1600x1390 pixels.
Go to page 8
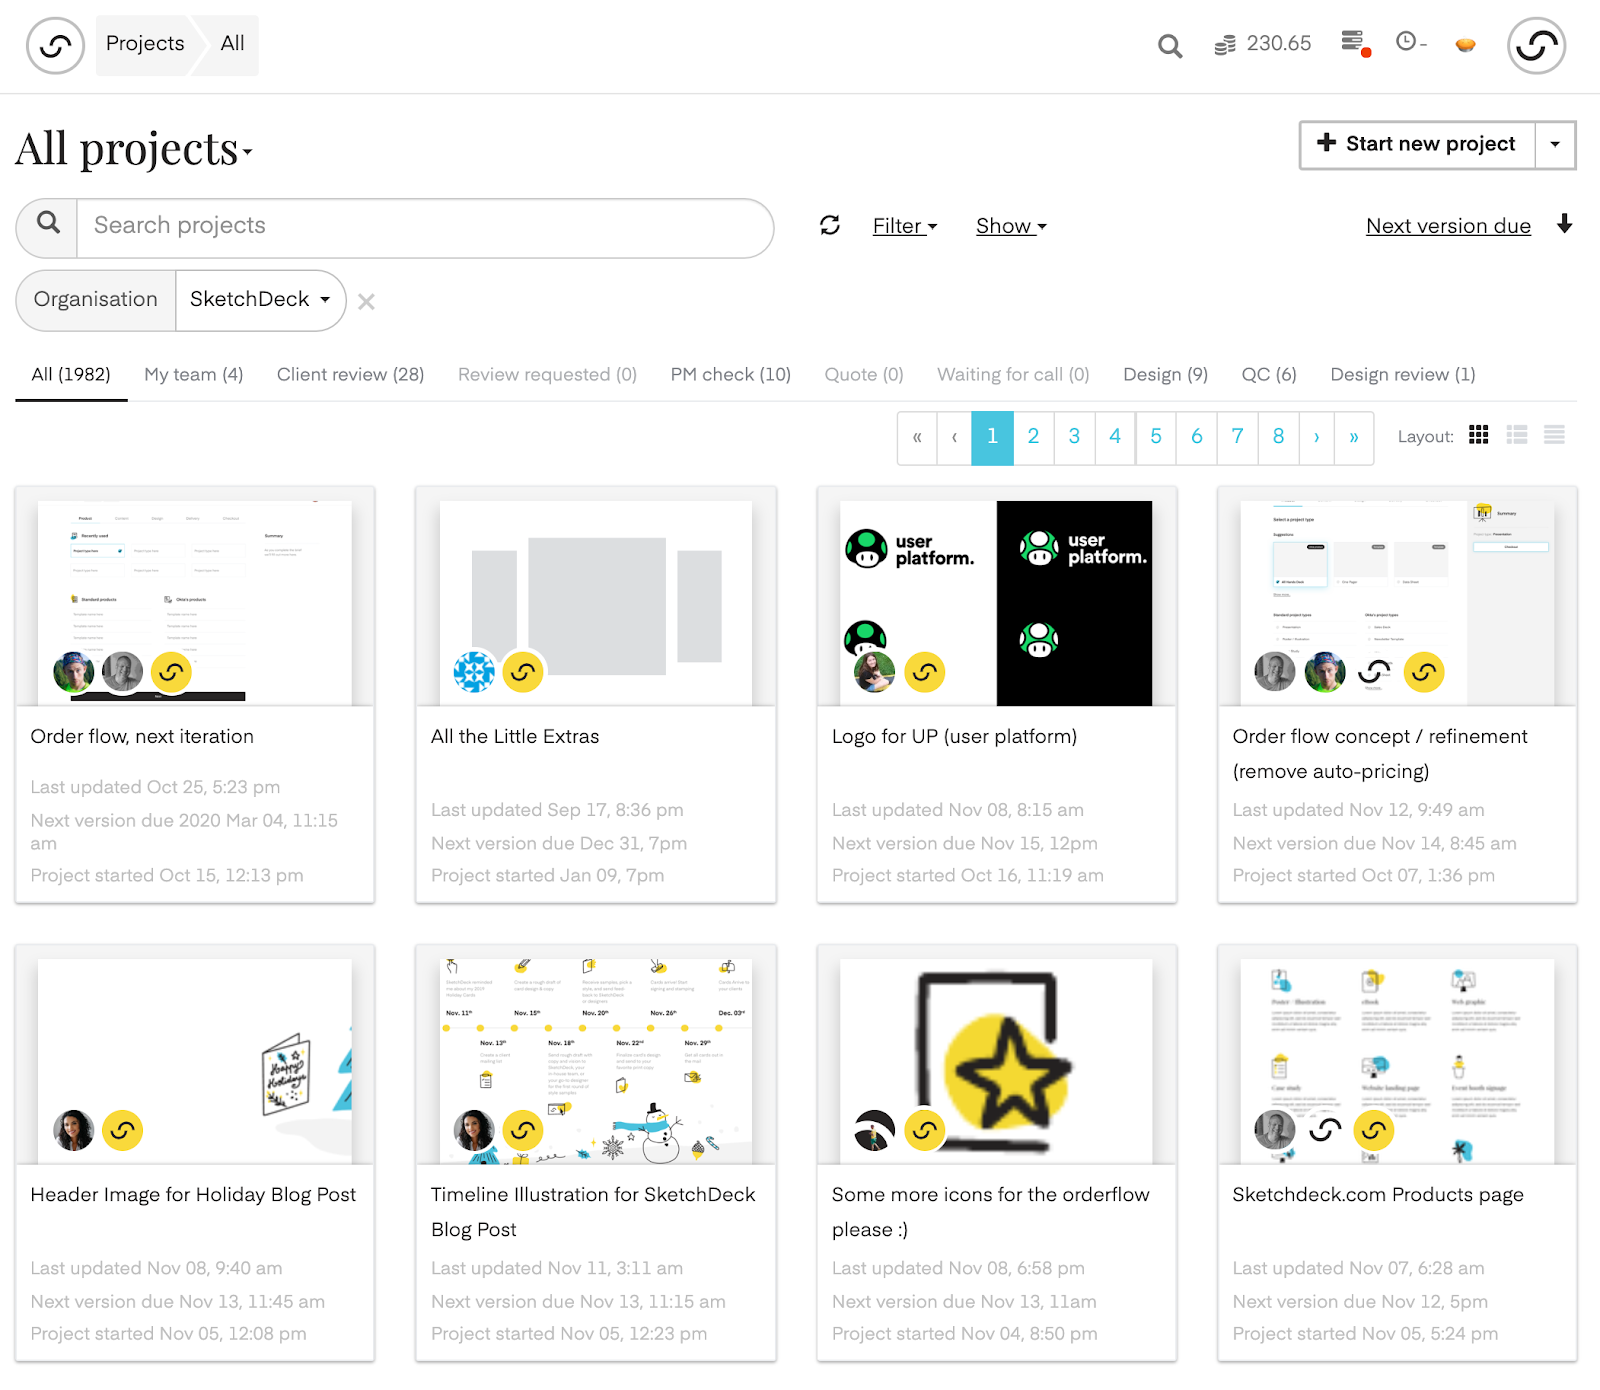pos(1278,437)
